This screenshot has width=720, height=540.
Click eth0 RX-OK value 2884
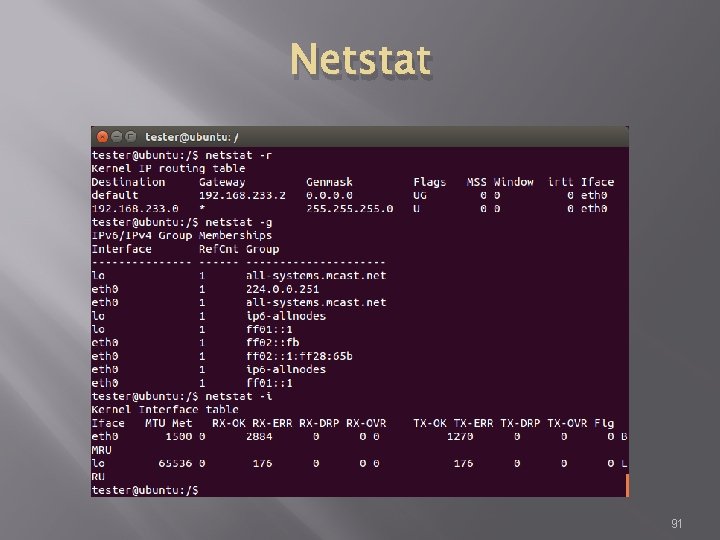(x=259, y=436)
